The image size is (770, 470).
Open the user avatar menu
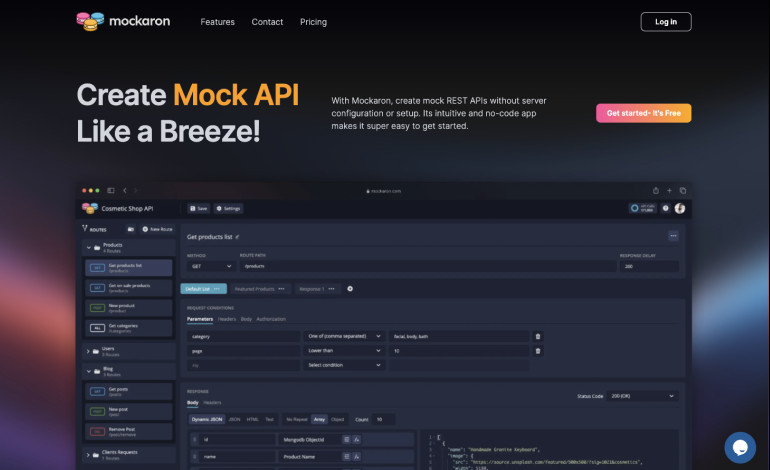[680, 208]
